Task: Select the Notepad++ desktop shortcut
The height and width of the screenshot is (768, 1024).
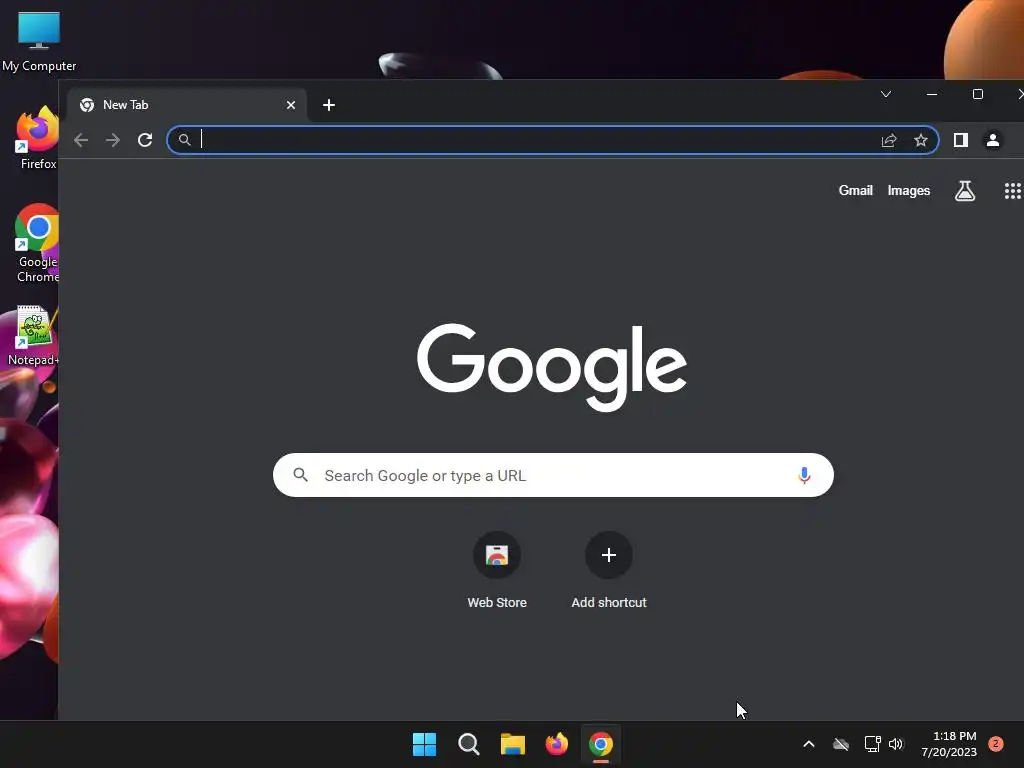Action: pyautogui.click(x=33, y=336)
